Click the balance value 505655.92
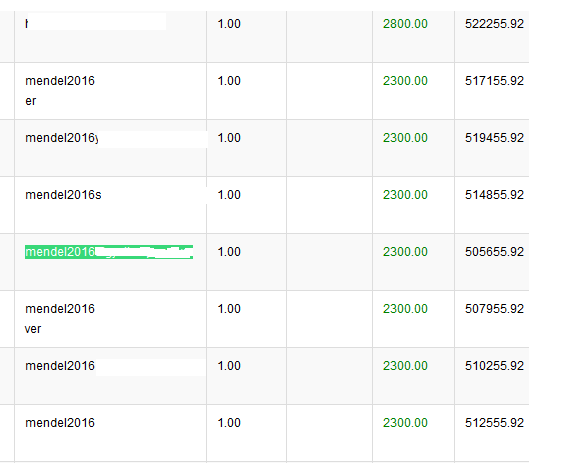Image resolution: width=561 pixels, height=463 pixels. click(x=494, y=252)
